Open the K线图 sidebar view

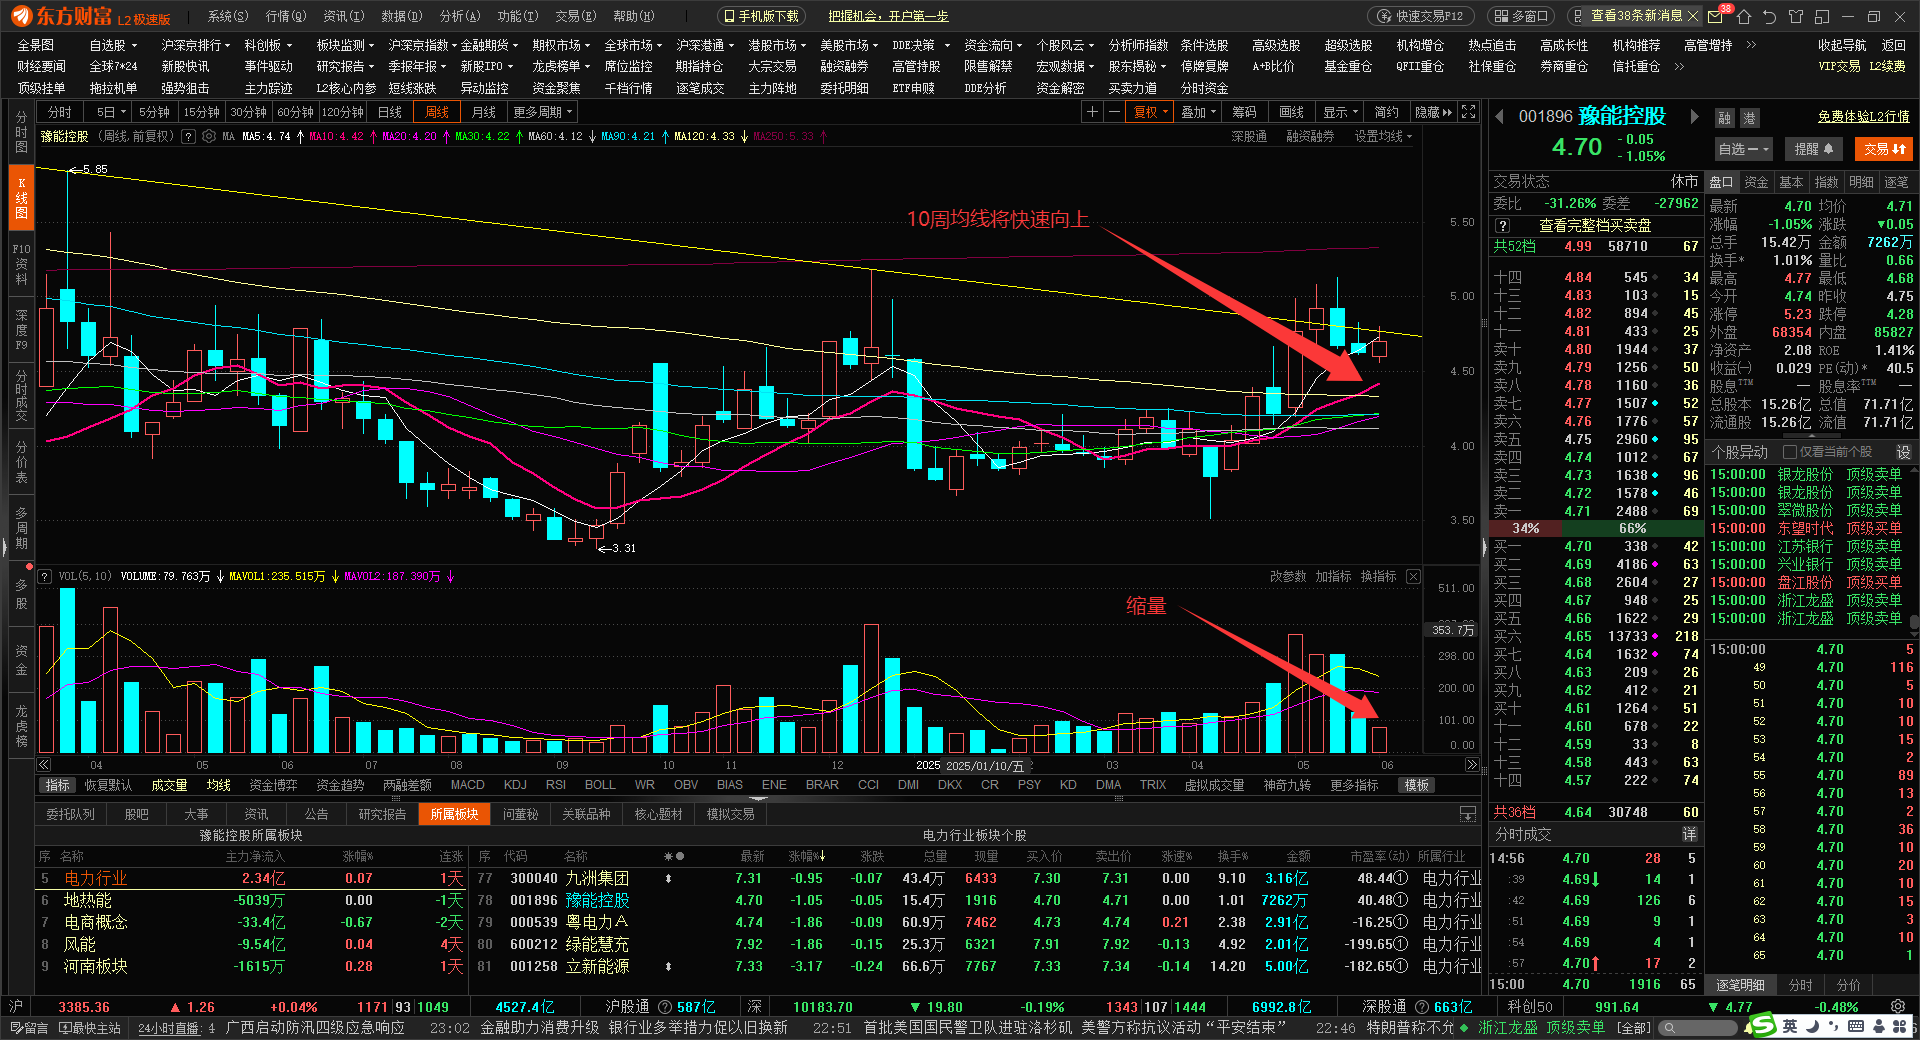[x=21, y=198]
